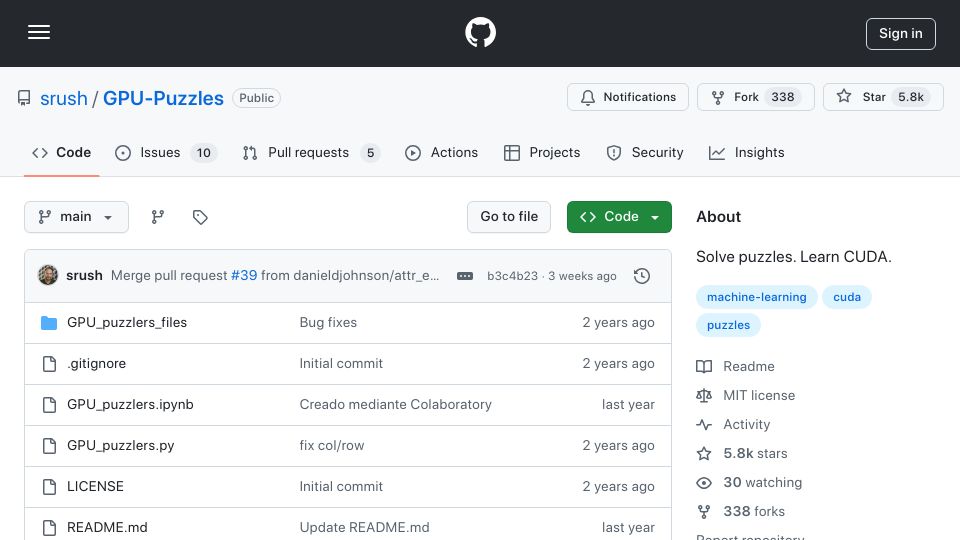Screen dimensions: 960x540
Task: Click Go to file button
Action: (x=509, y=217)
